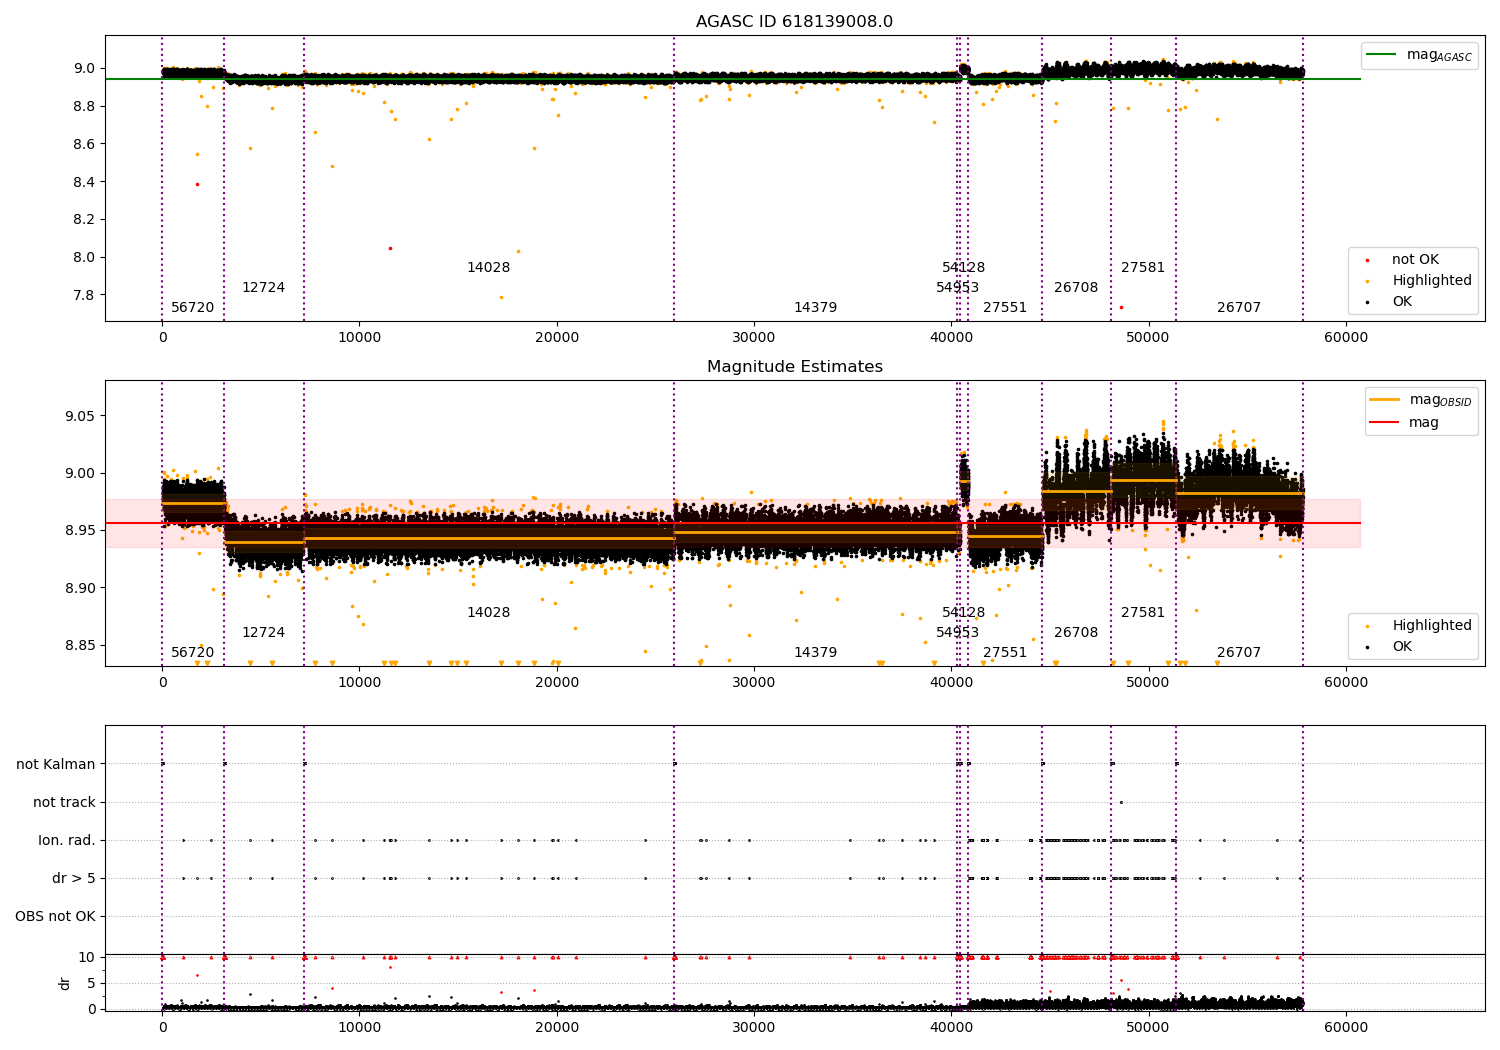1500x1050 pixels.
Task: Click obsid label 26708 in top plot
Action: coord(1076,288)
